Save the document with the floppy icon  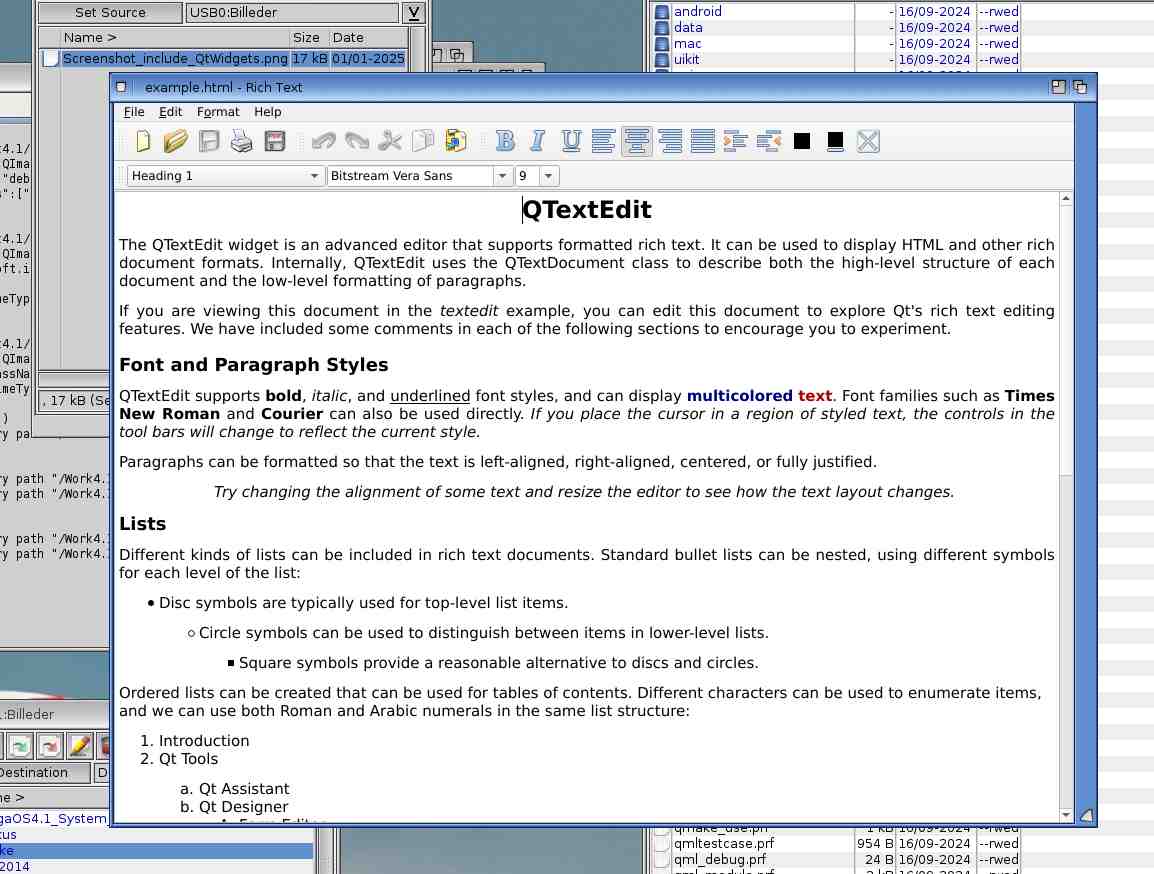click(209, 141)
